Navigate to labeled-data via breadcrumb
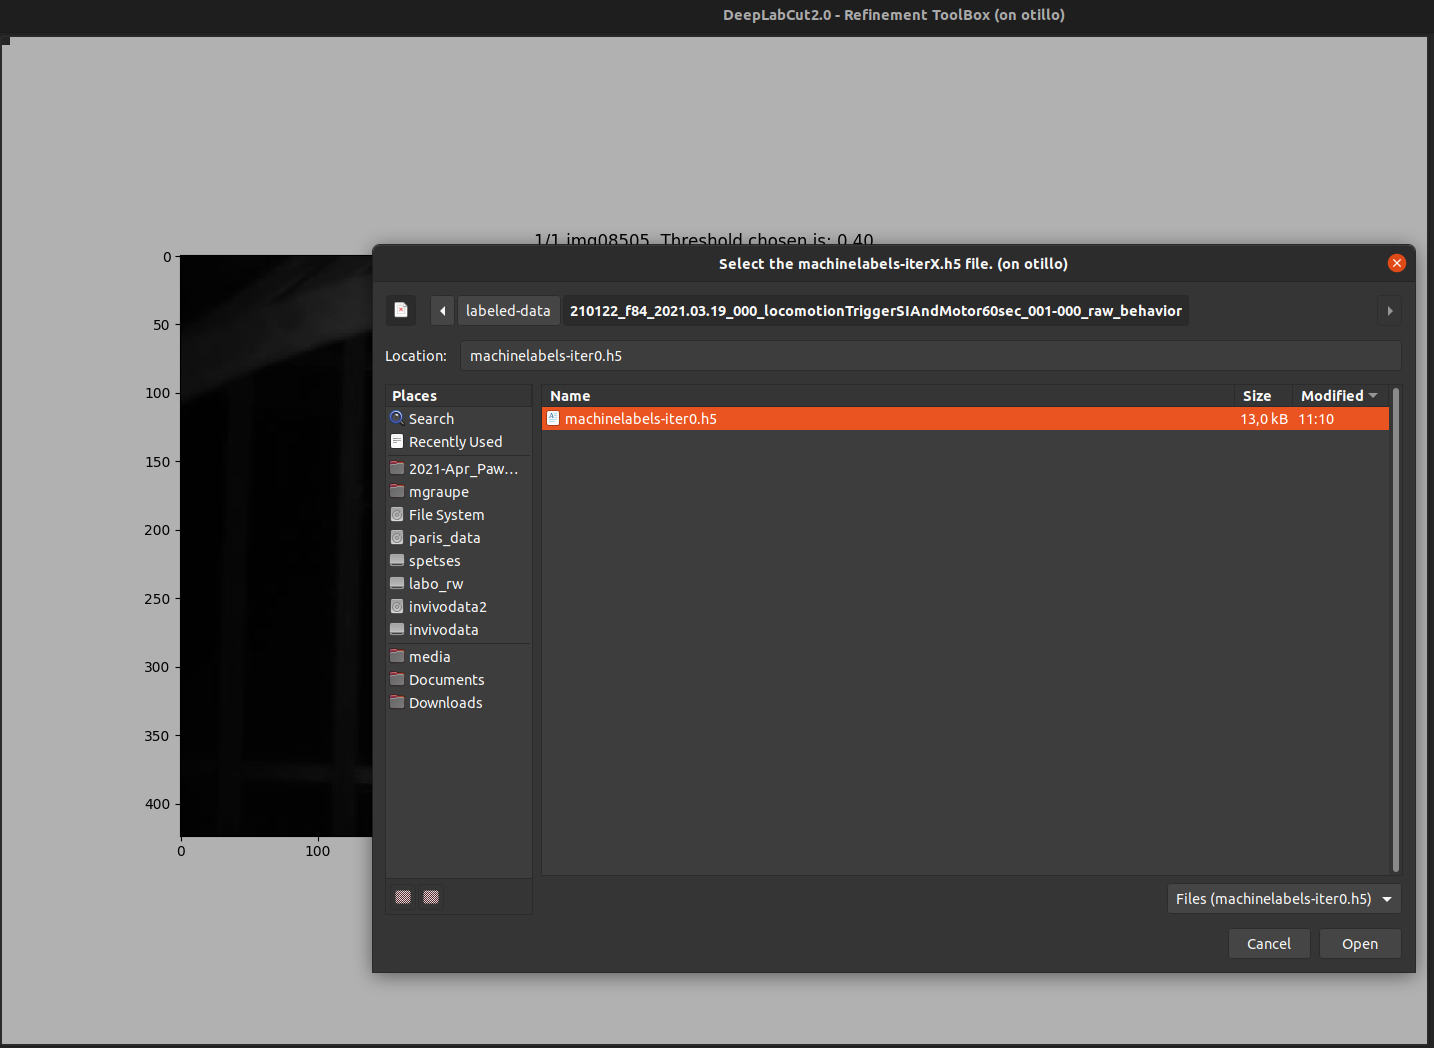Viewport: 1434px width, 1048px height. tap(508, 310)
